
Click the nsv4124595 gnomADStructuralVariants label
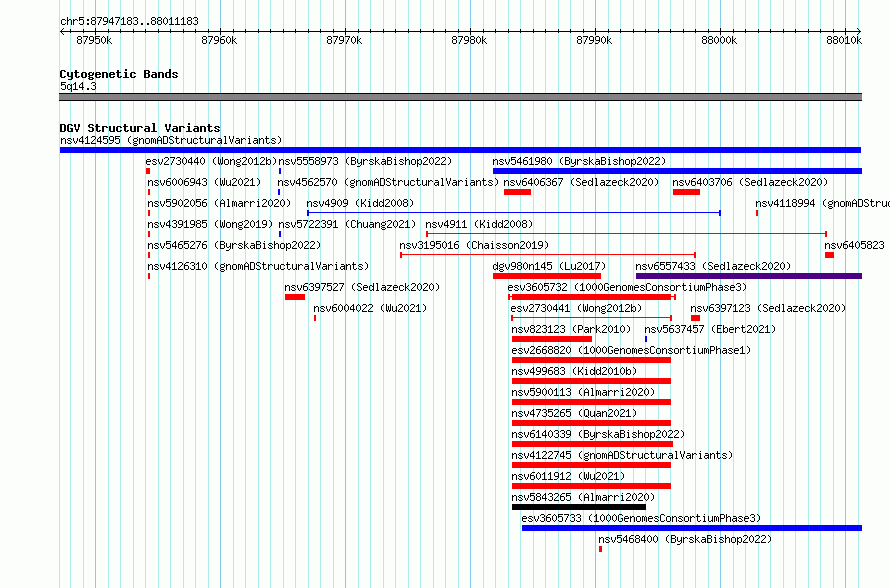[x=171, y=140]
